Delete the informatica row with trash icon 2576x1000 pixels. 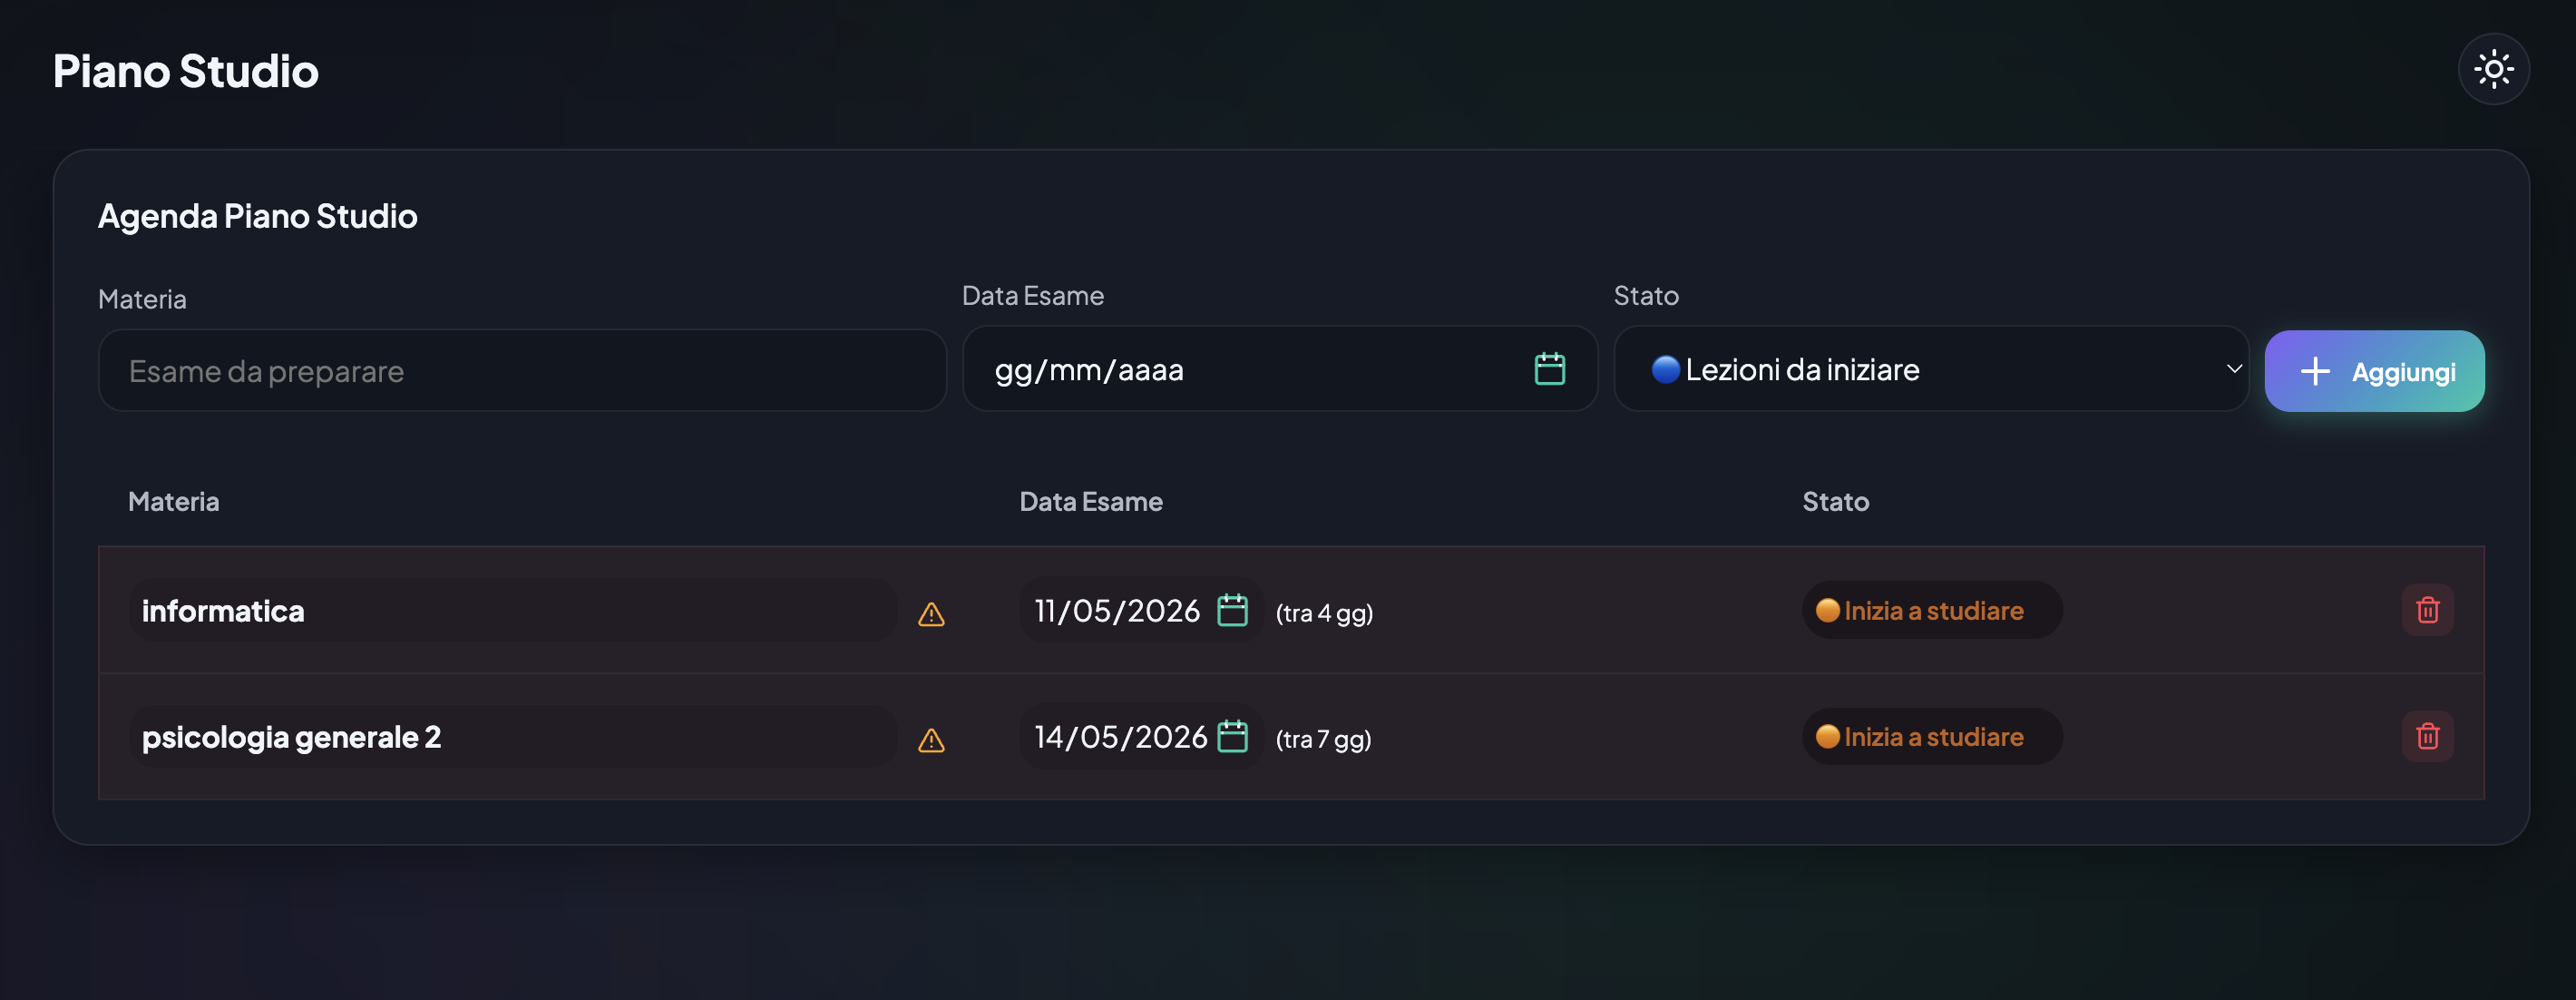[2427, 610]
